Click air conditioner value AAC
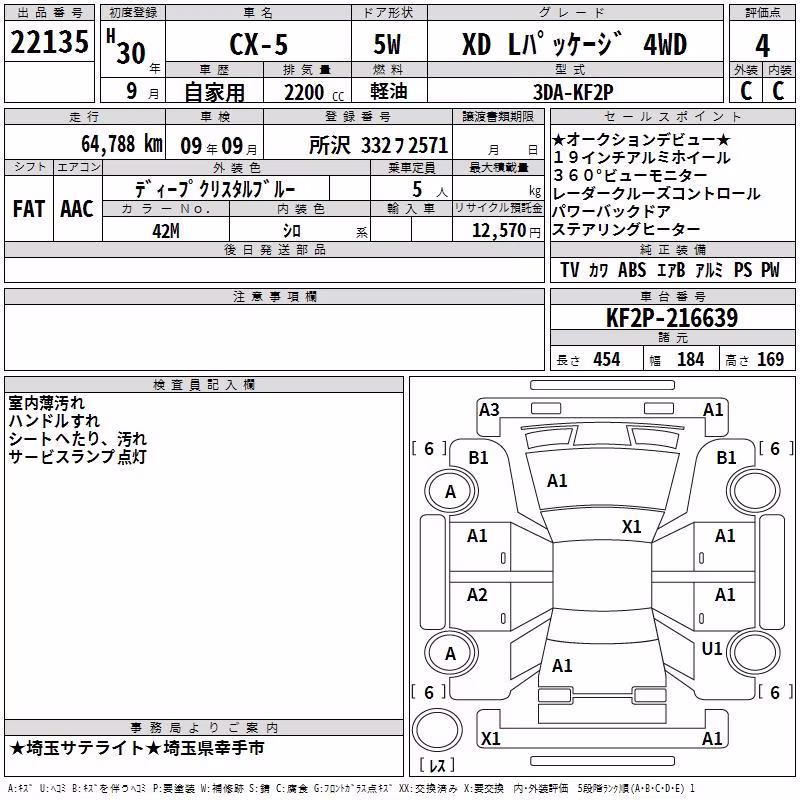800x800 pixels. click(77, 209)
